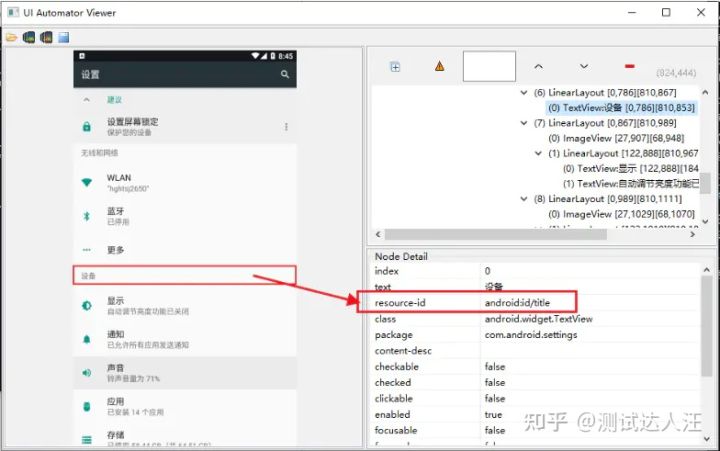Click the package value com.android.settings

pyautogui.click(x=531, y=335)
